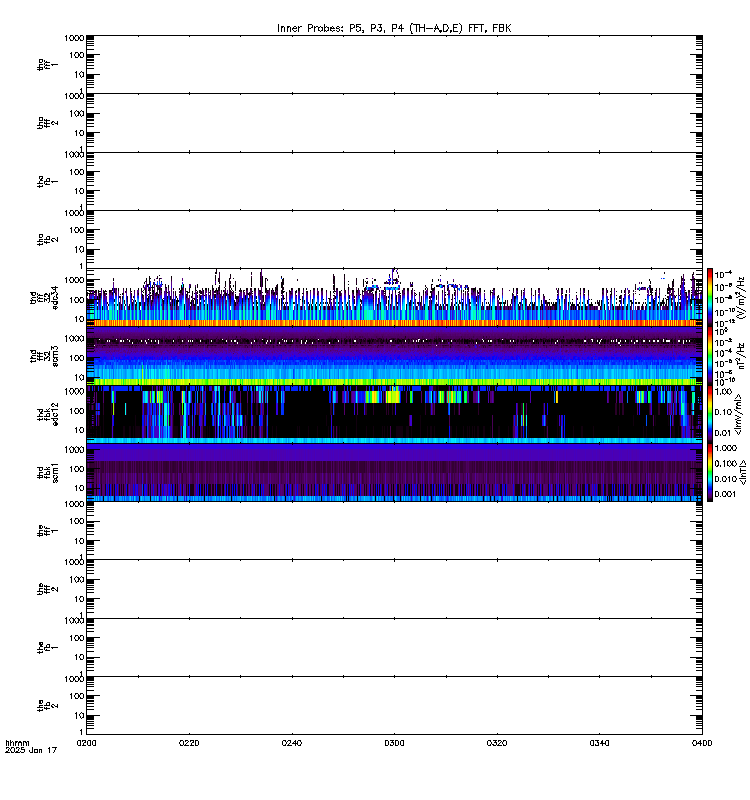Select the 'the fff 1' panel label
This screenshot has height=800, width=750.
tap(47, 531)
